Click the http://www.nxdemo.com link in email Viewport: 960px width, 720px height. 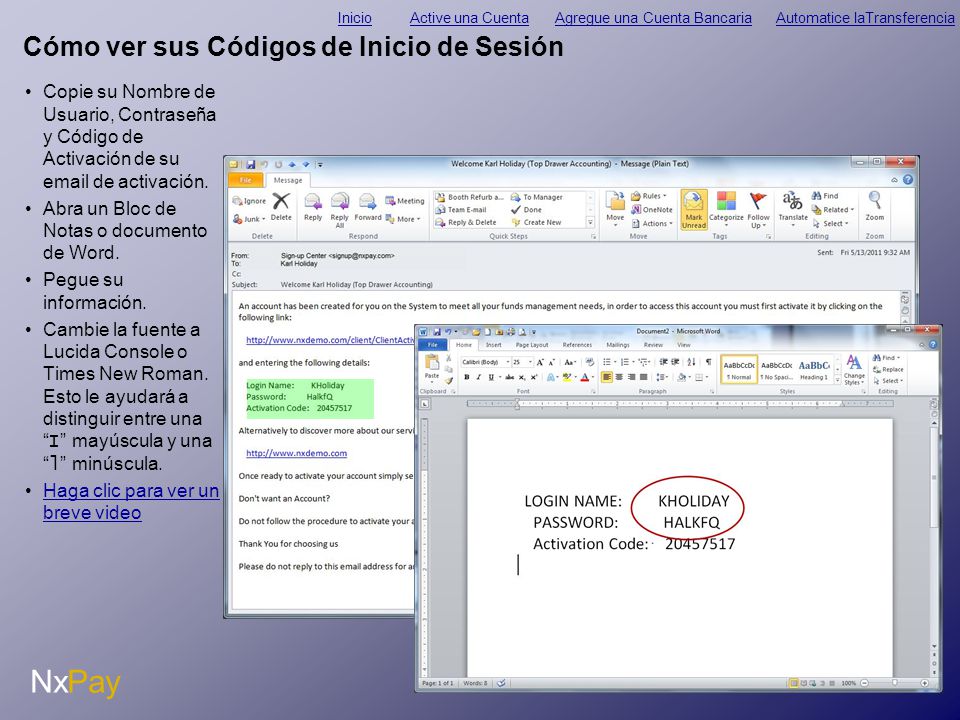click(296, 453)
